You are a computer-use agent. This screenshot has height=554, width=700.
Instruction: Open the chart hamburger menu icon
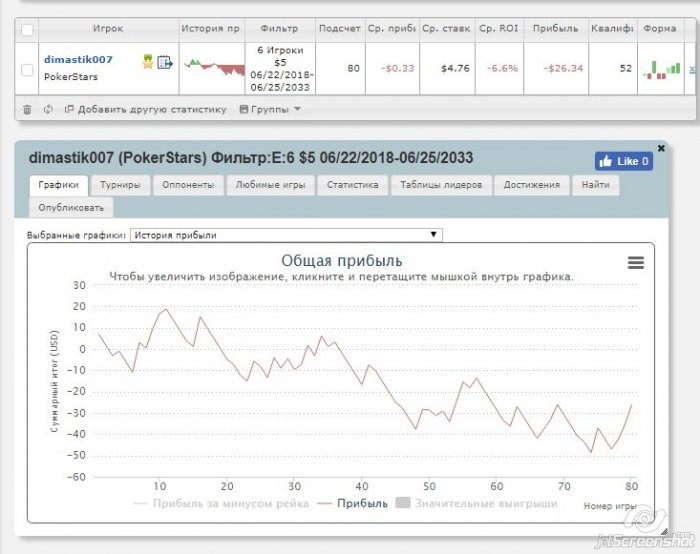(636, 262)
